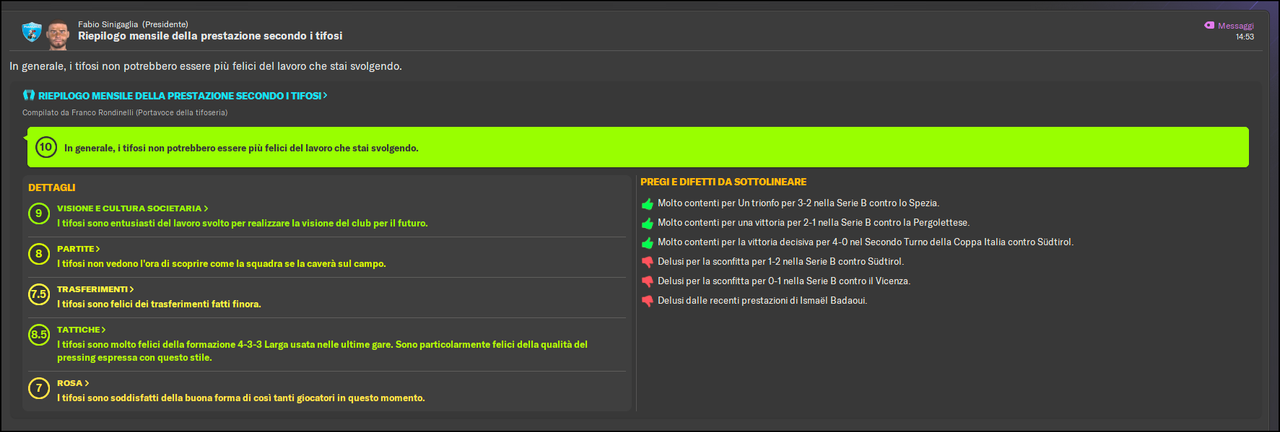Click the 8.5 rating circle for Tattiche
Image resolution: width=1280 pixels, height=432 pixels.
(x=39, y=335)
